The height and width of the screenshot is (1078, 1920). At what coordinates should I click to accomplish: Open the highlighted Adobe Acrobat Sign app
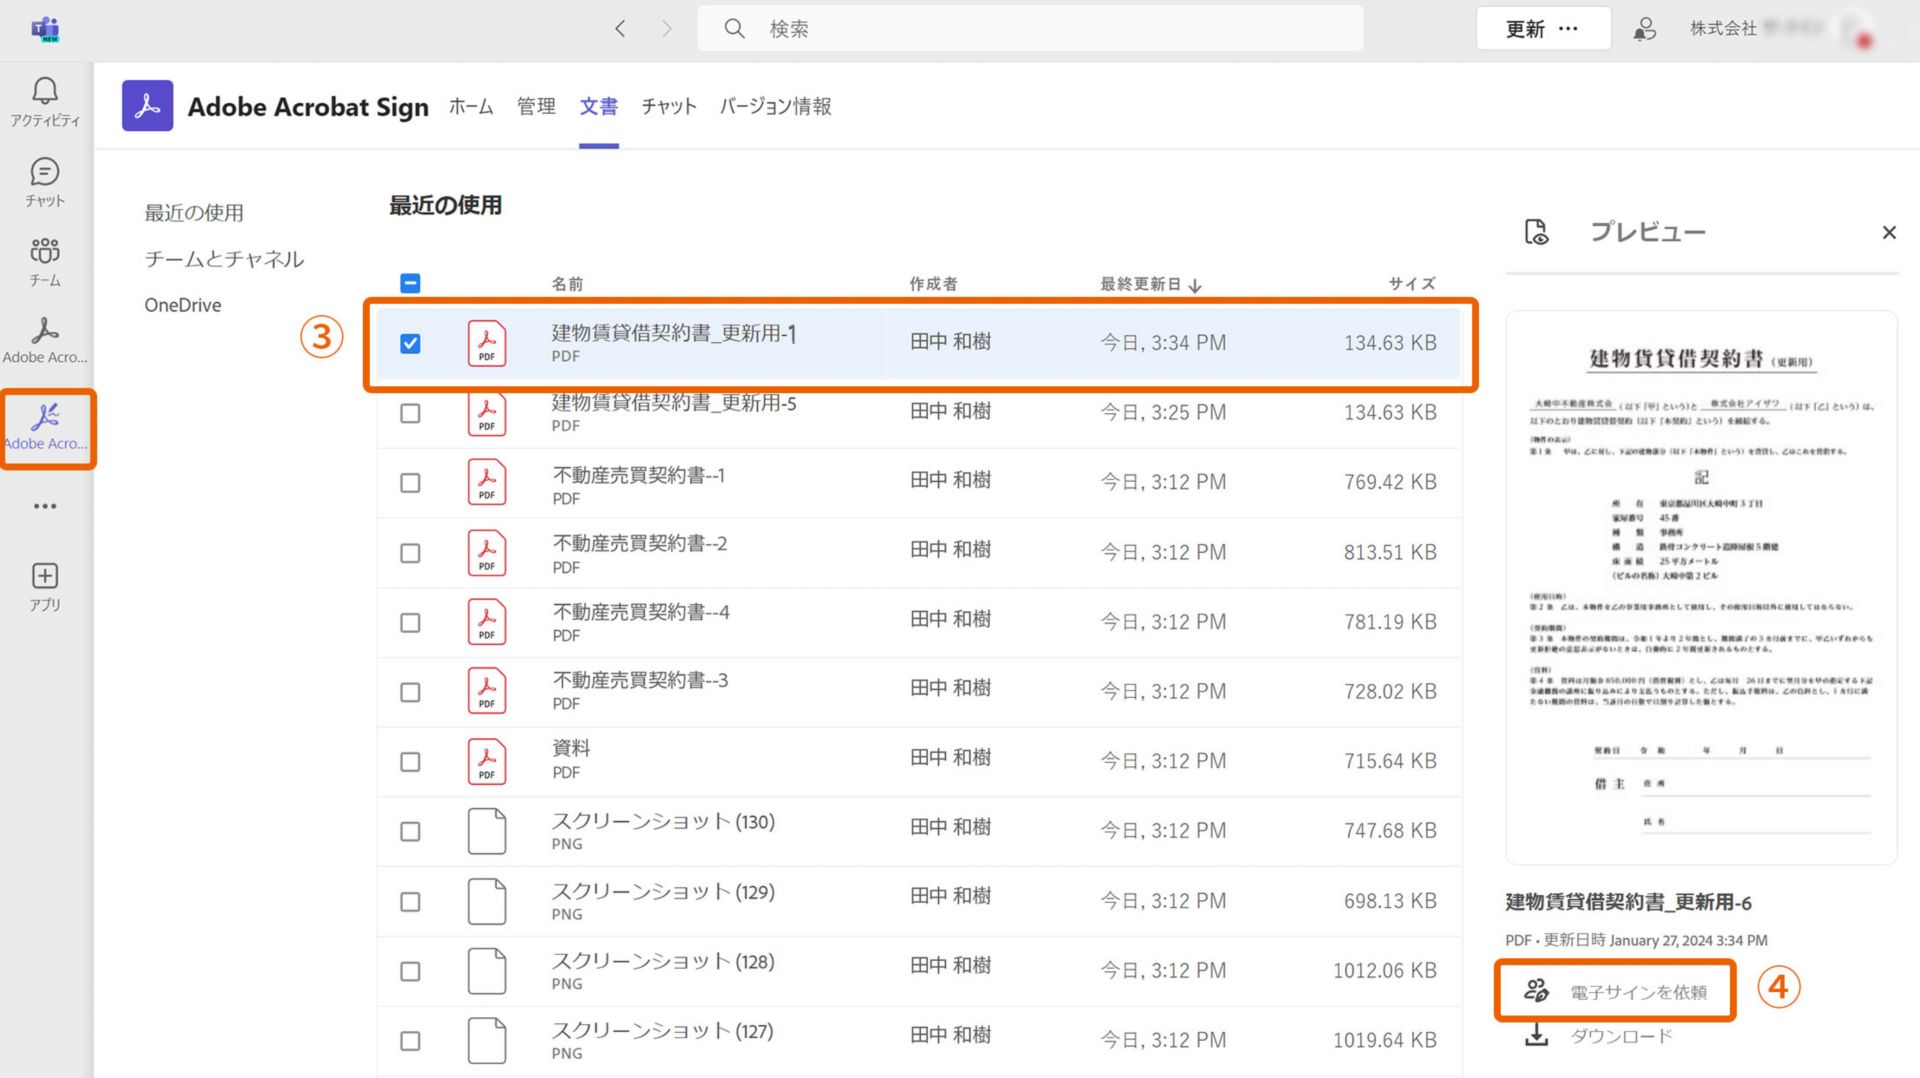(46, 427)
